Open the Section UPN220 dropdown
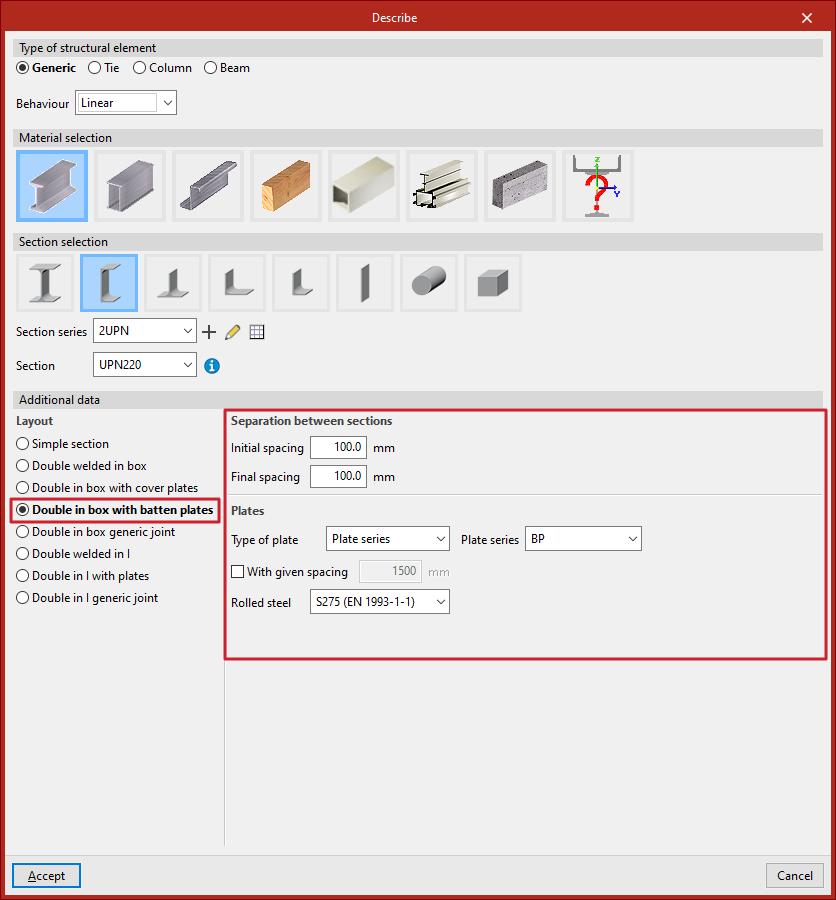 tap(145, 364)
